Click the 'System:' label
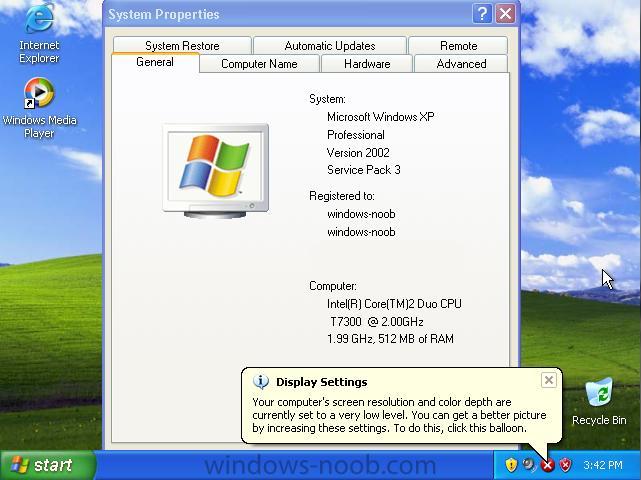Screen dimensions: 641x480 (x=327, y=99)
